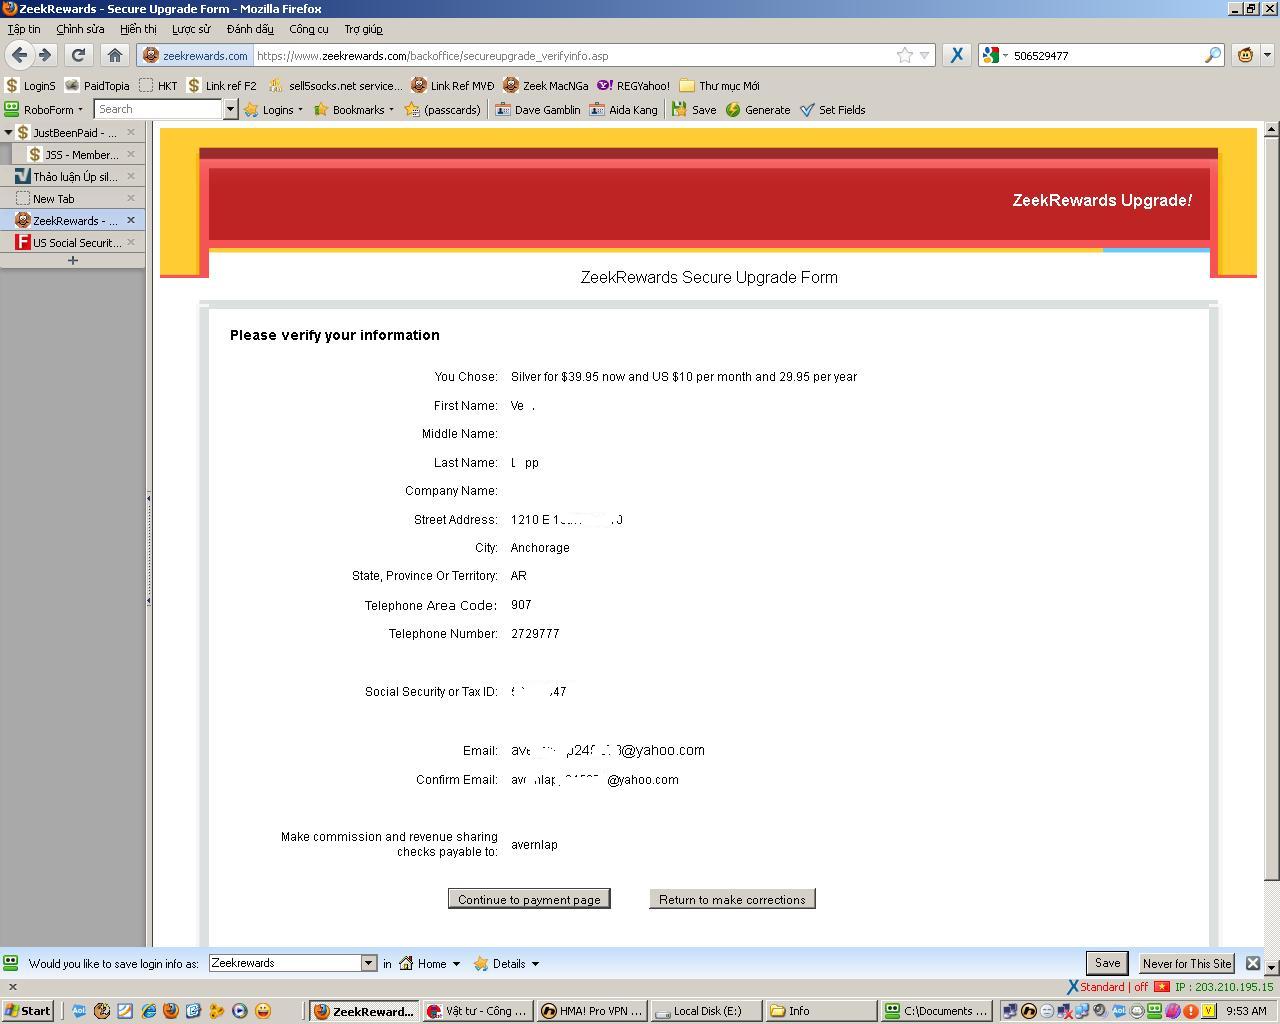Click RoboForm Save toolbar icon
The width and height of the screenshot is (1280, 1024).
click(x=694, y=110)
